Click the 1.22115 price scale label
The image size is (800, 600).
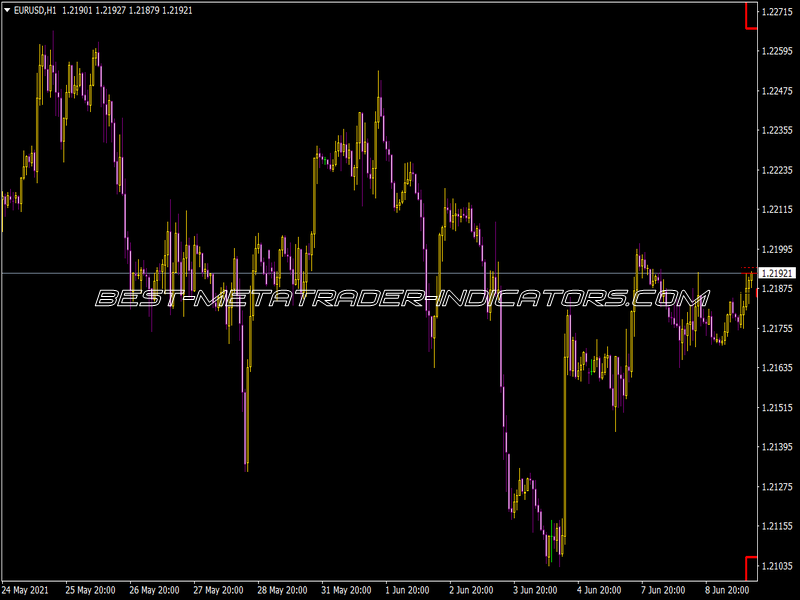777,209
